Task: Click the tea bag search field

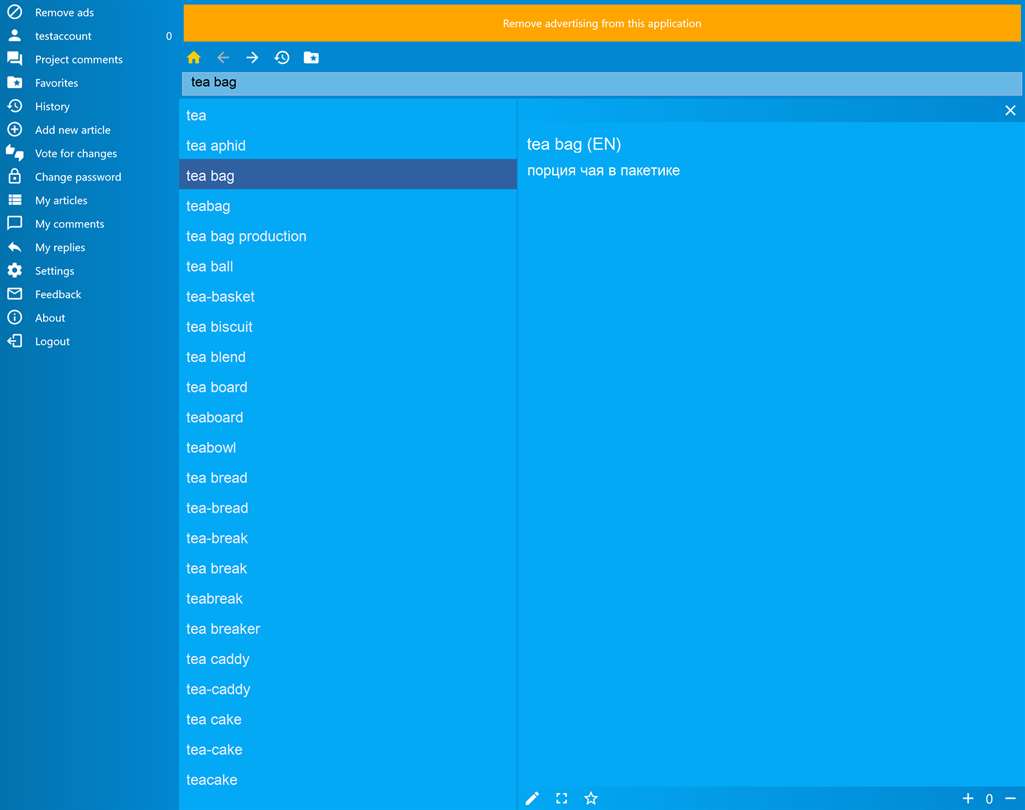Action: (x=602, y=83)
